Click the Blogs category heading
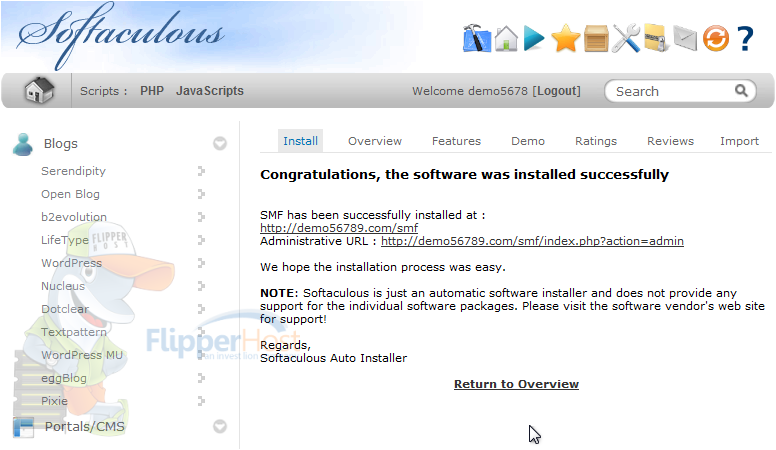 (61, 144)
